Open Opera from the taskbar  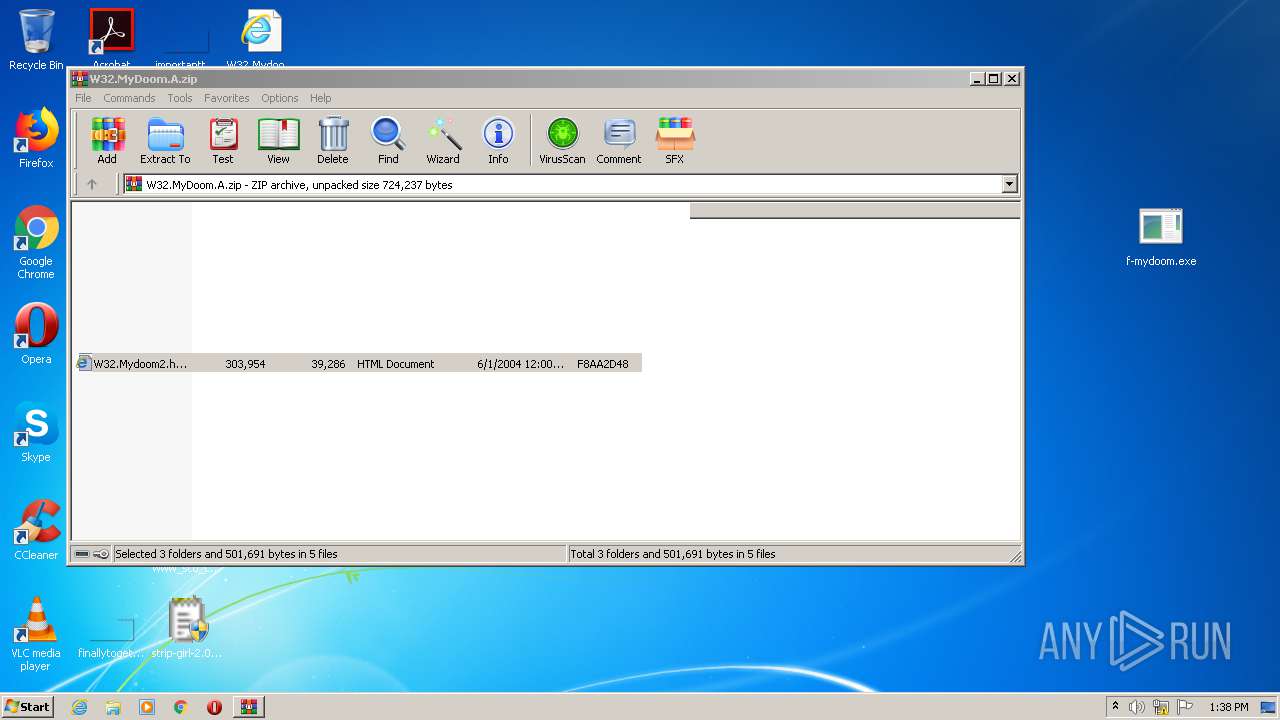click(214, 707)
